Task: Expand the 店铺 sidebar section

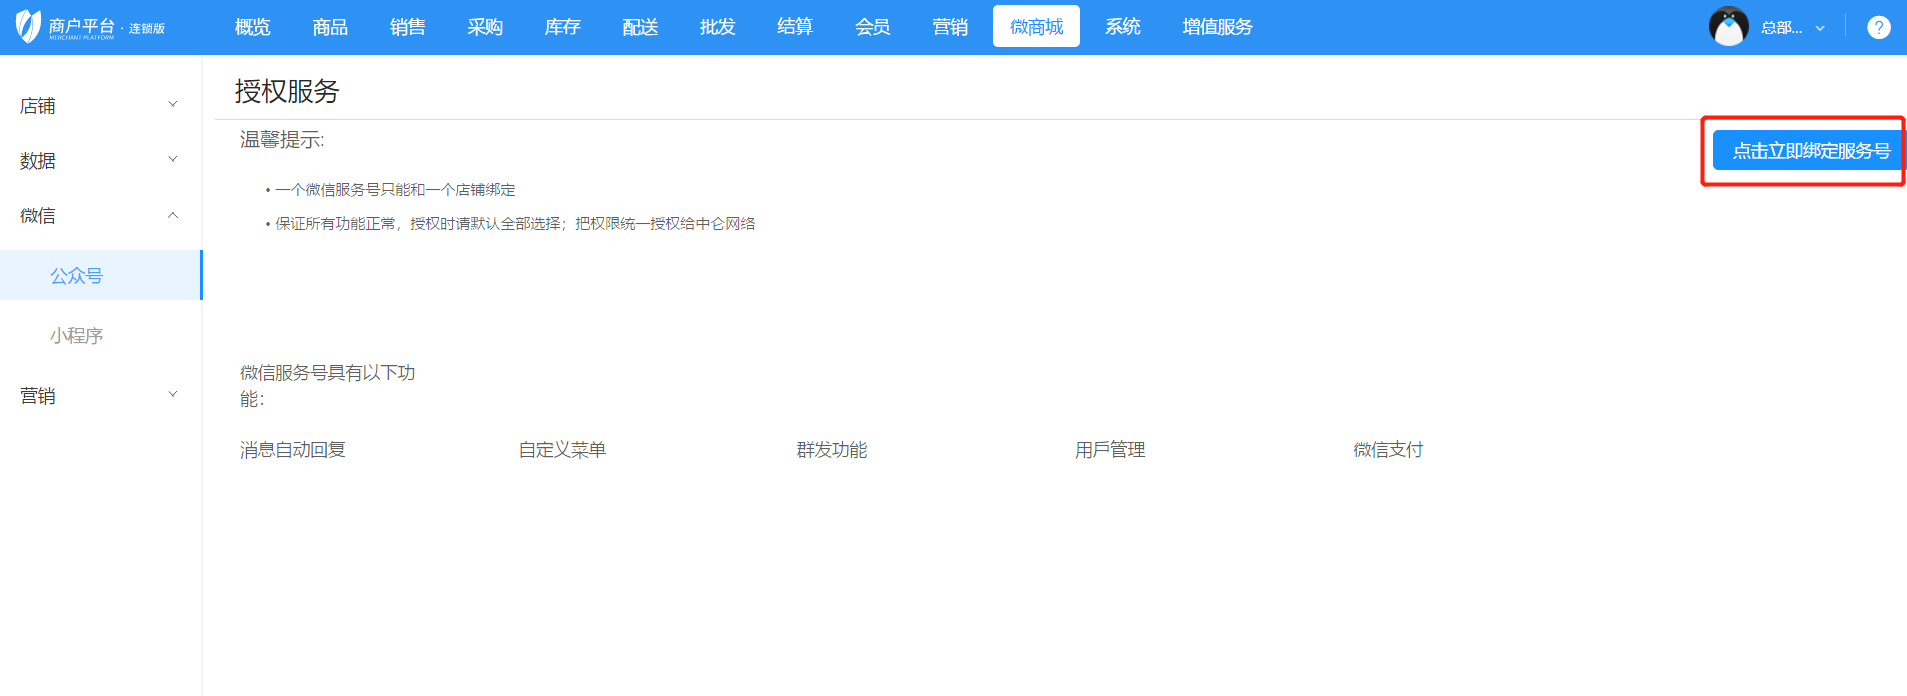Action: [x=100, y=105]
